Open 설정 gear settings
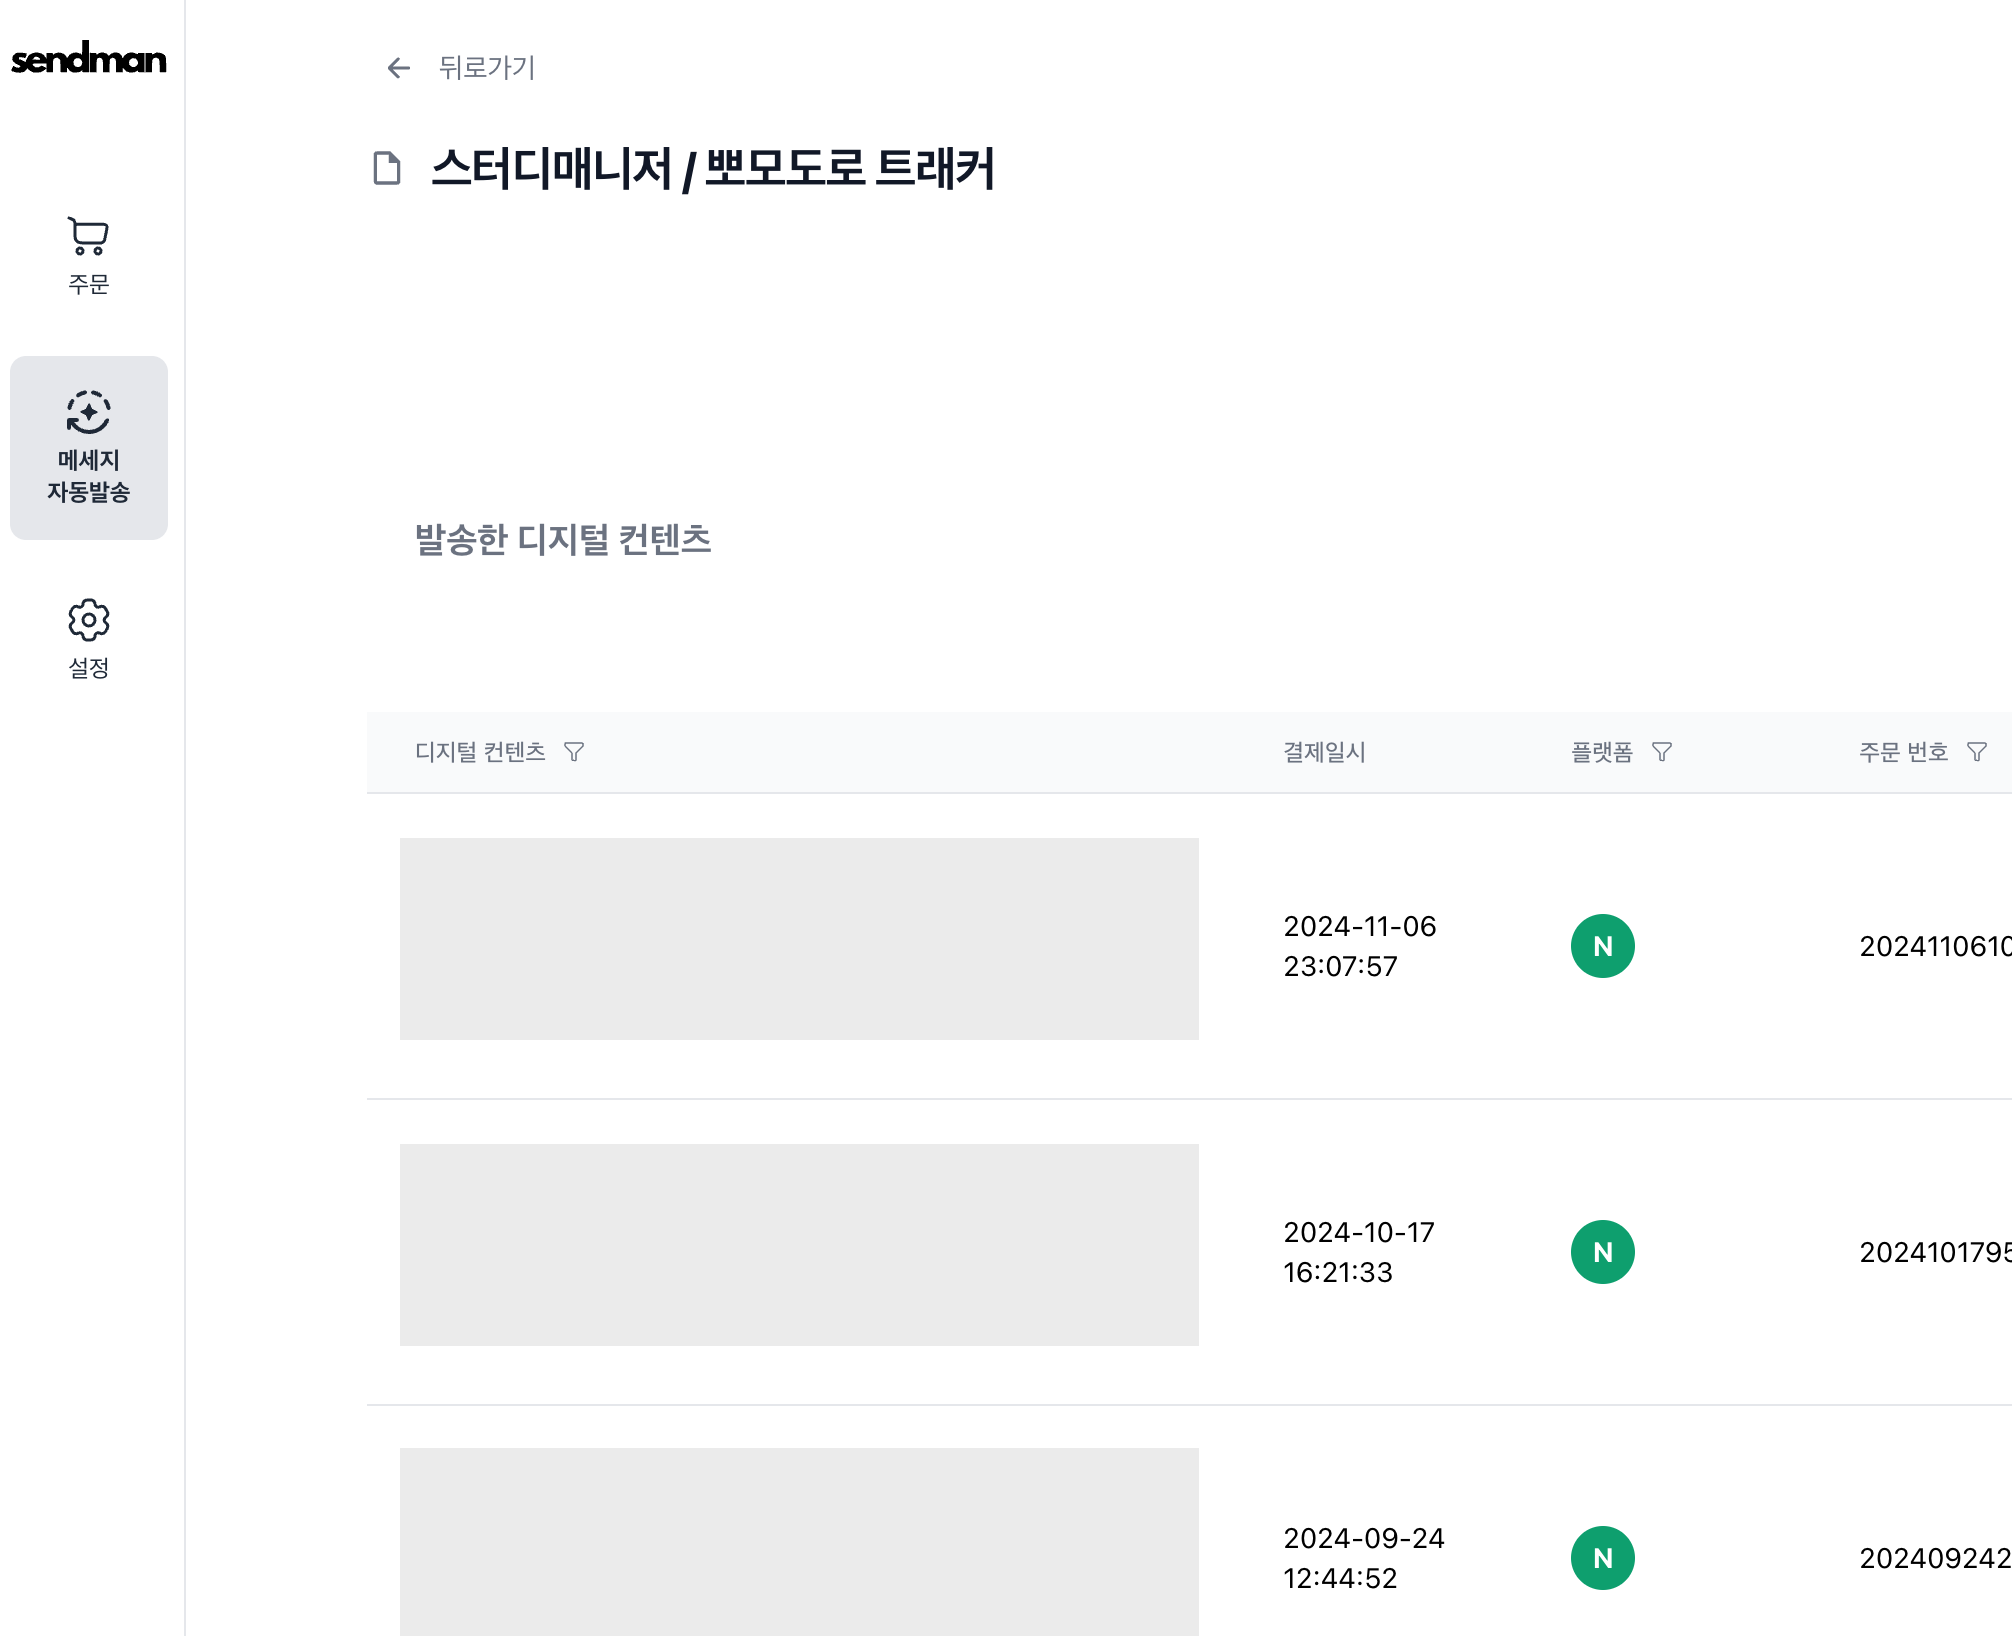 (x=89, y=639)
